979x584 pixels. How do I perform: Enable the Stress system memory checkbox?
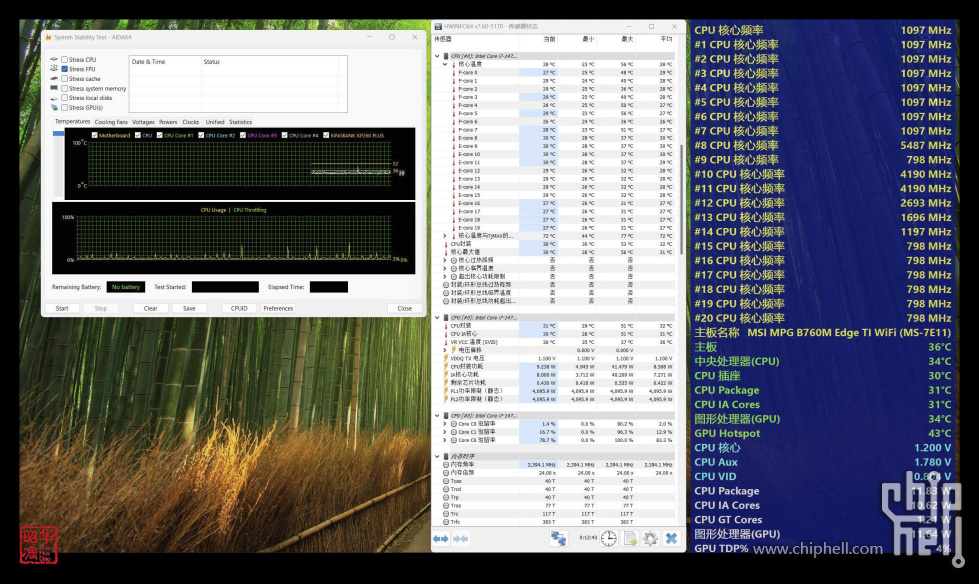point(64,88)
